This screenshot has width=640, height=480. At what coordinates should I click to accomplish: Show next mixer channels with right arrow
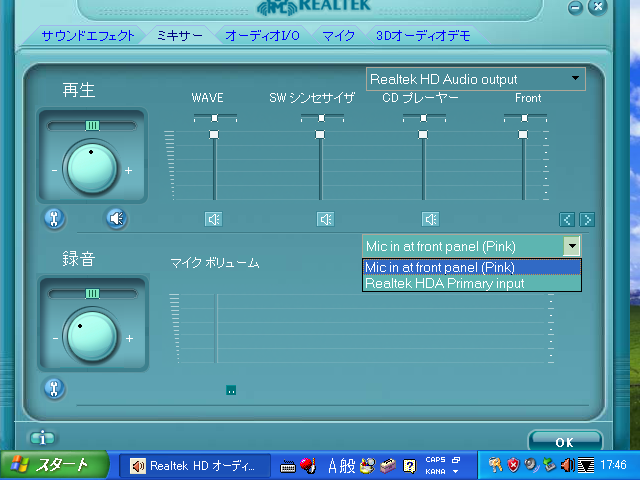point(587,220)
